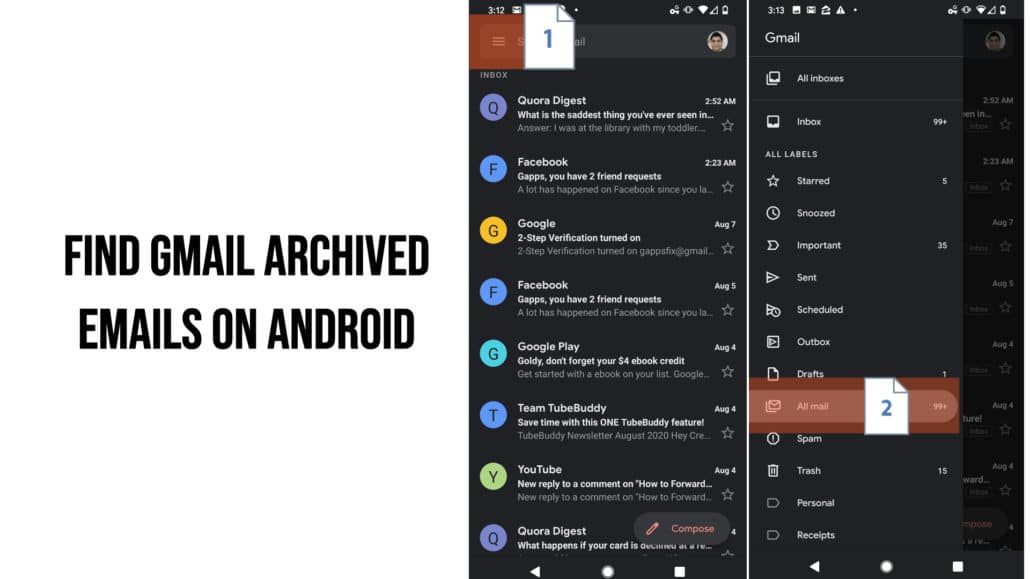Open All mail to find archived emails

pyautogui.click(x=854, y=406)
